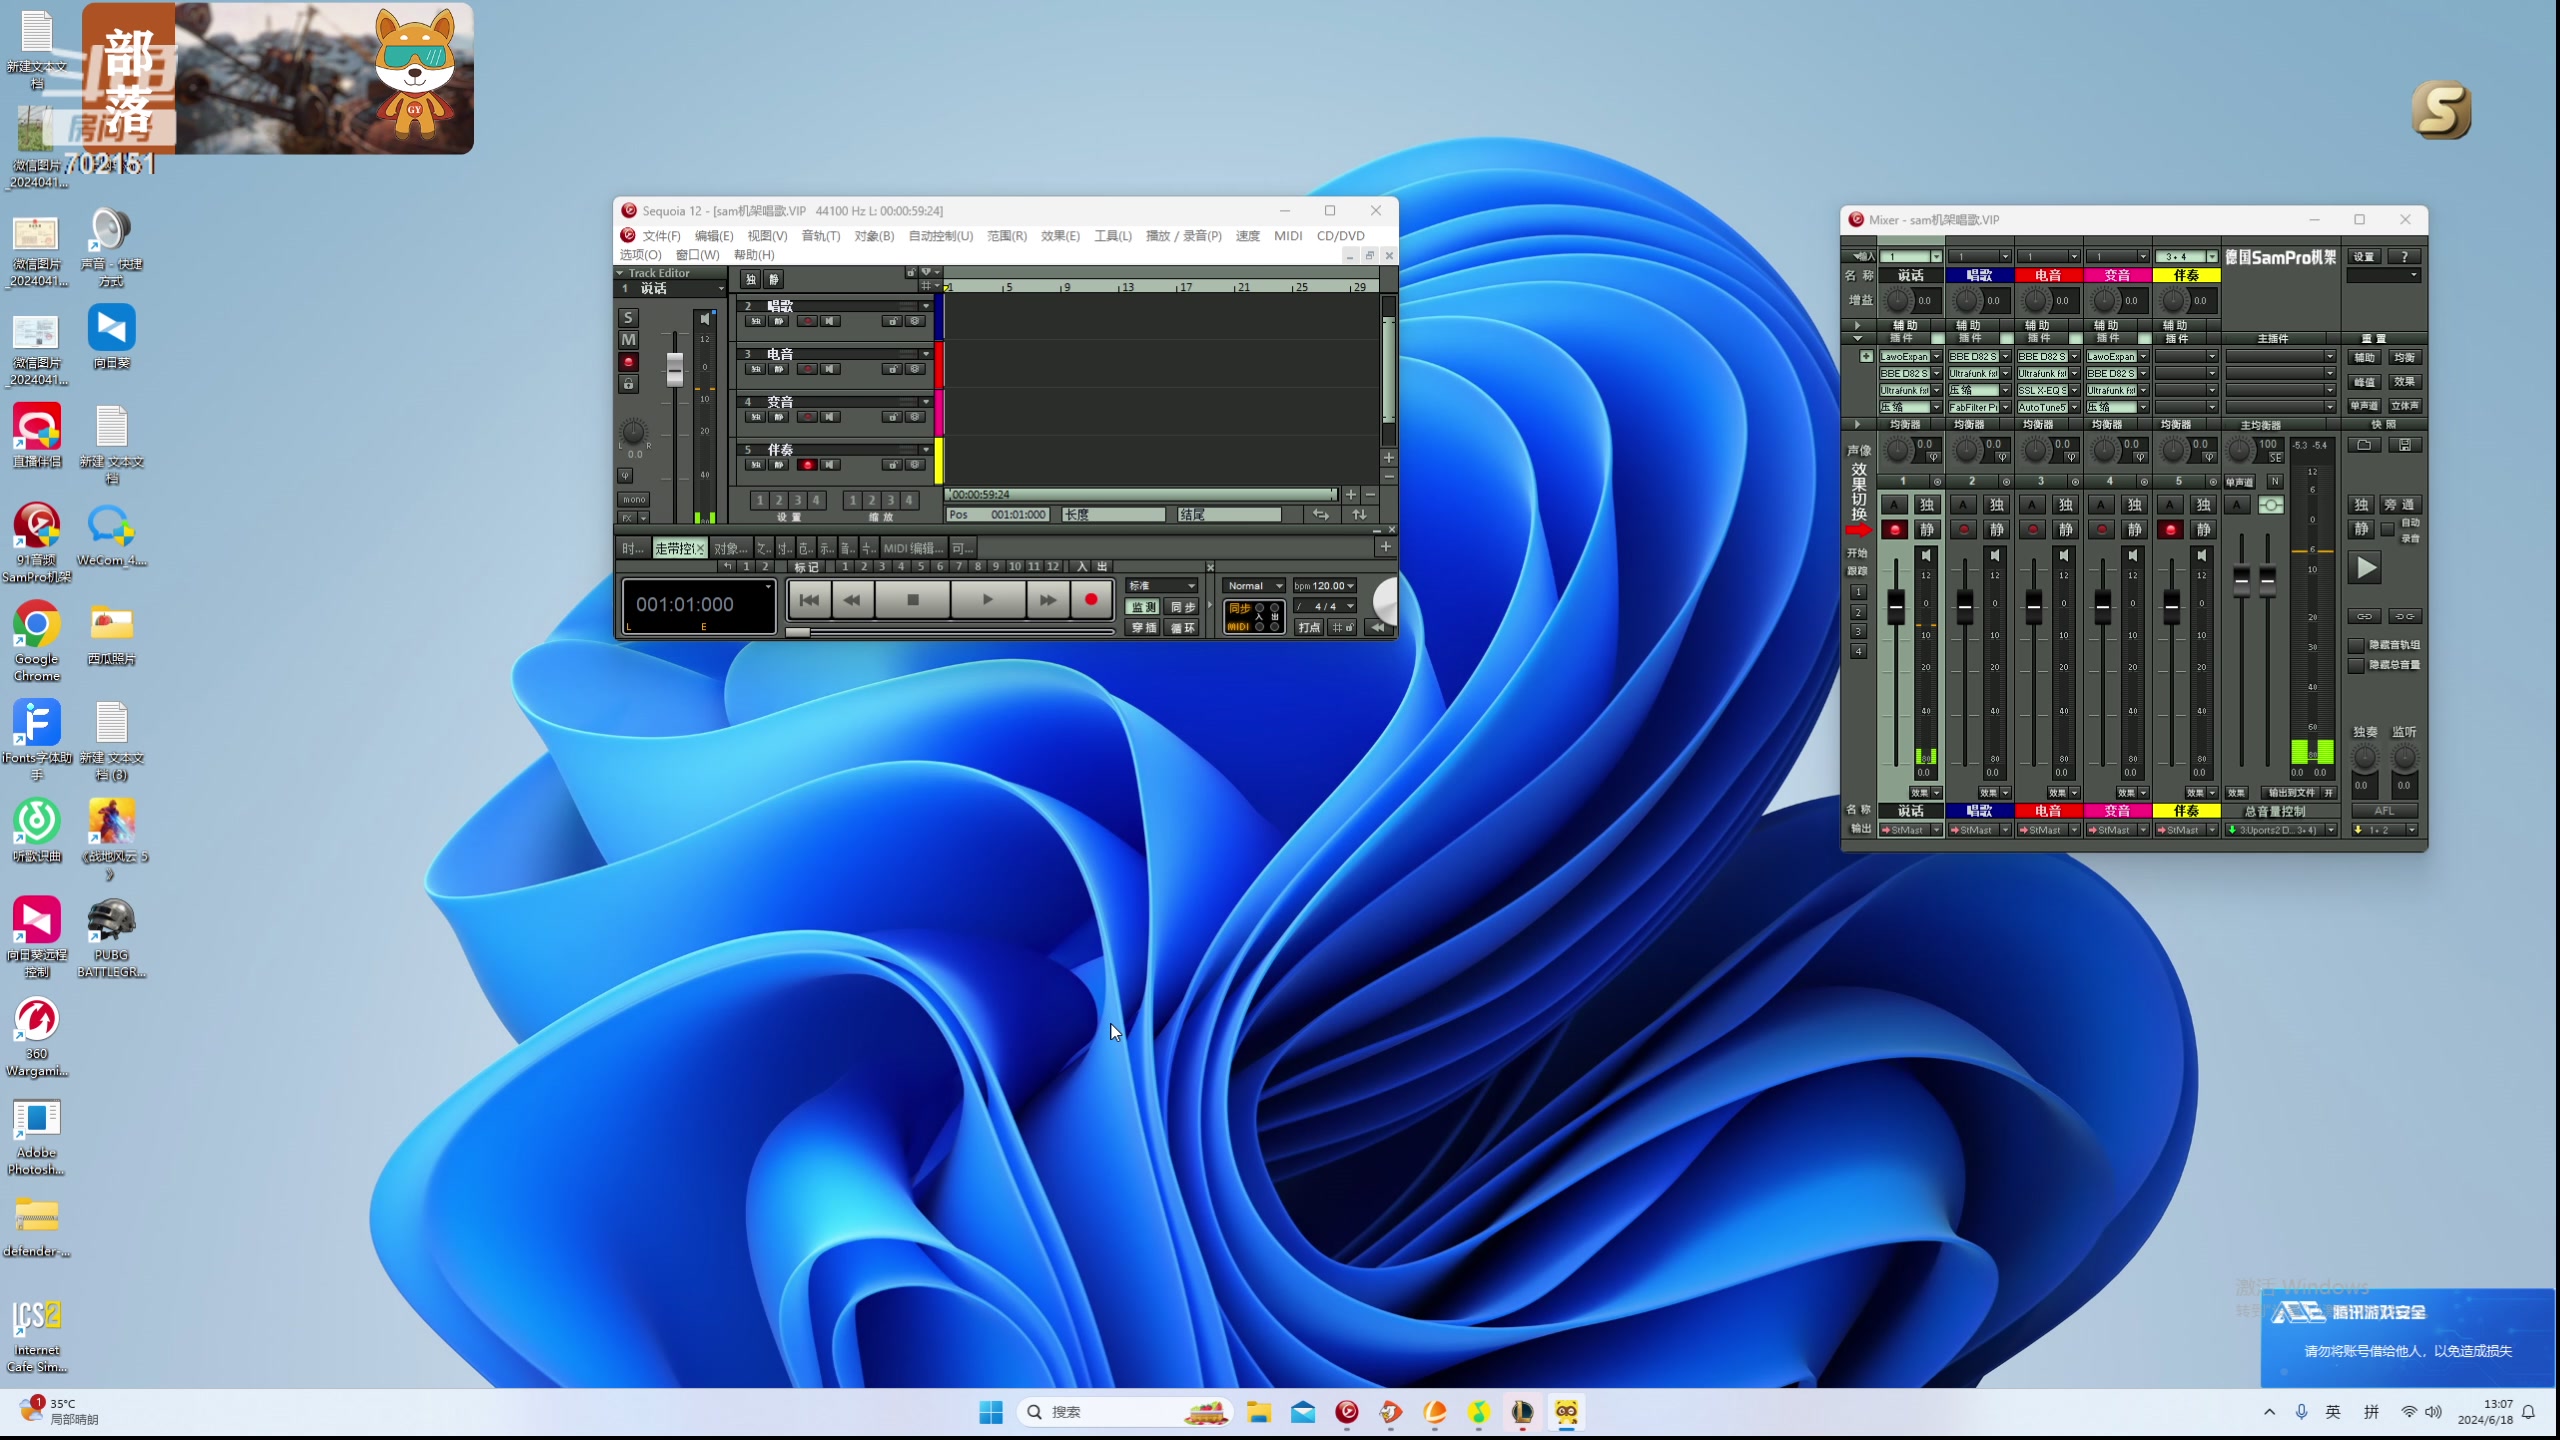The image size is (2560, 1440).
Task: Click the red Record transport button
Action: 1091,600
